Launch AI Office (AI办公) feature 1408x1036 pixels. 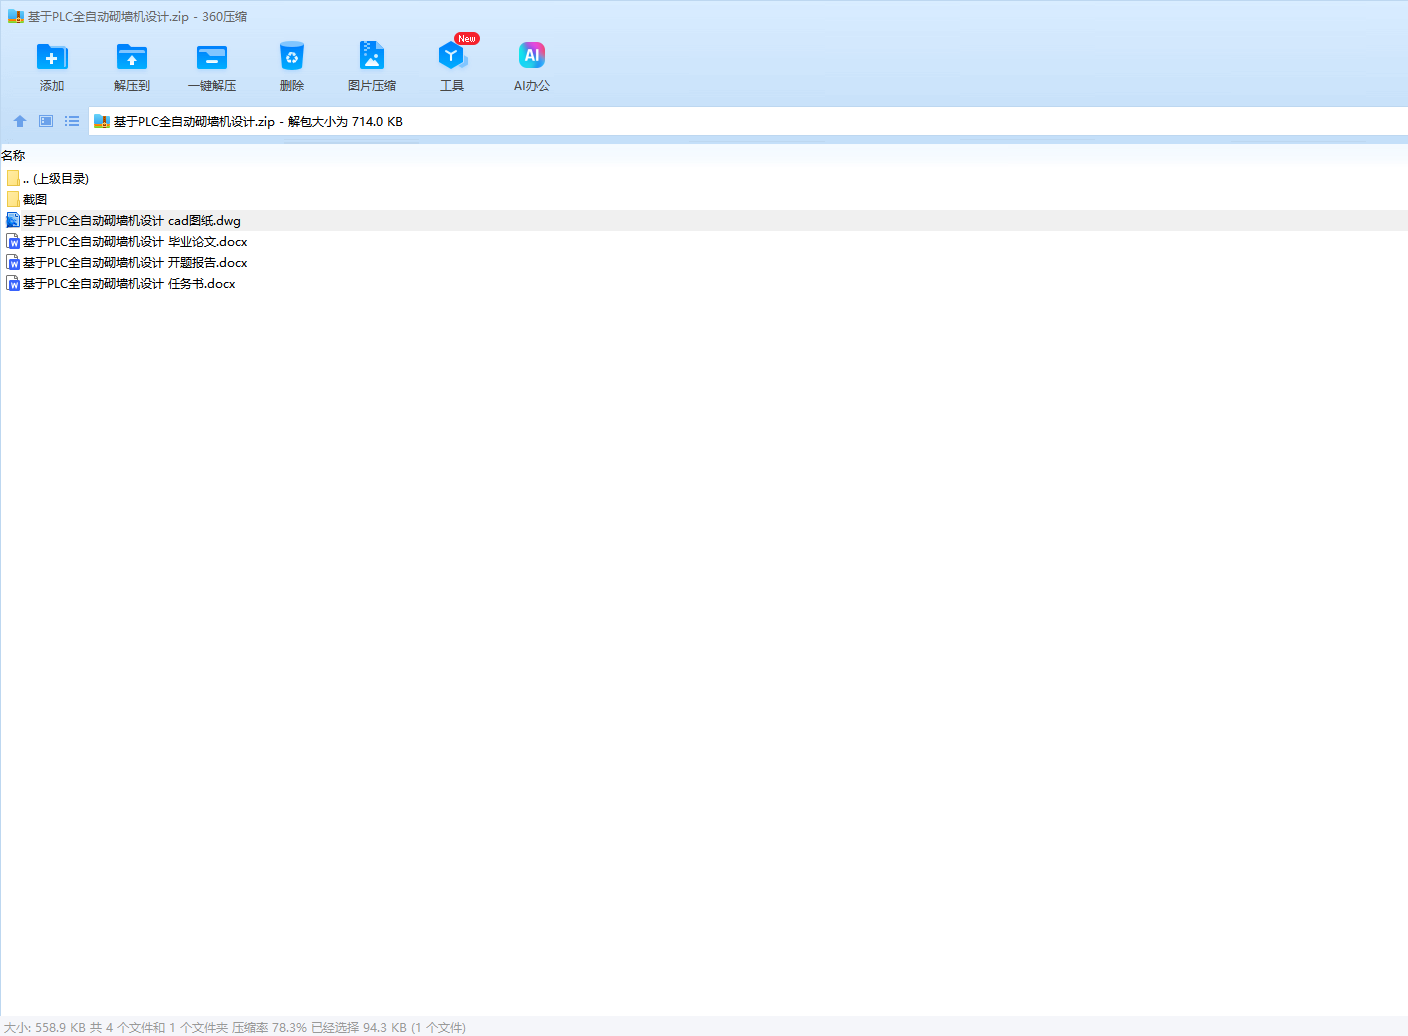(x=532, y=66)
